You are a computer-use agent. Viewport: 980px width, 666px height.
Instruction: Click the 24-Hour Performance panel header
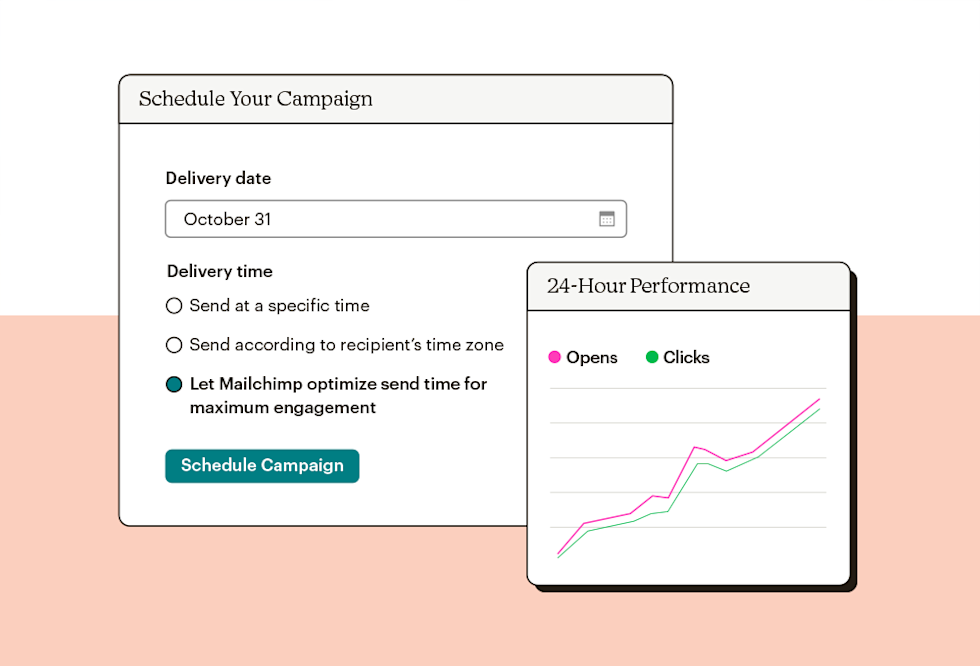click(688, 286)
